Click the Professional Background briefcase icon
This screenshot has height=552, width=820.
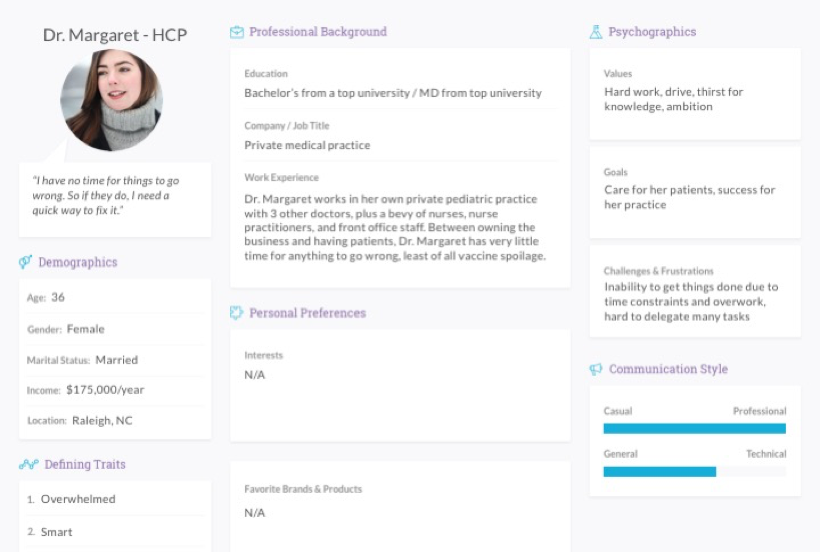[237, 32]
